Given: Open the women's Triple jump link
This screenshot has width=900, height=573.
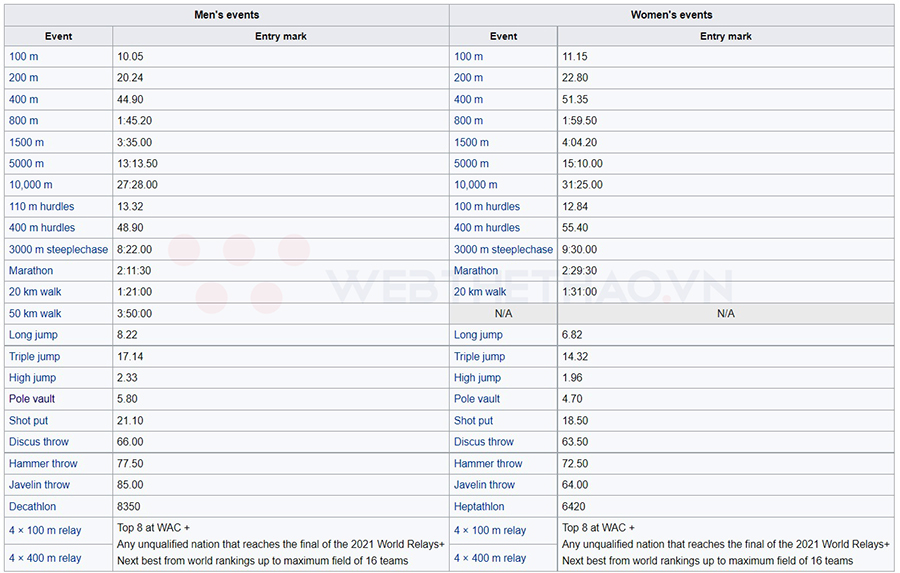Looking at the screenshot, I should pos(479,357).
